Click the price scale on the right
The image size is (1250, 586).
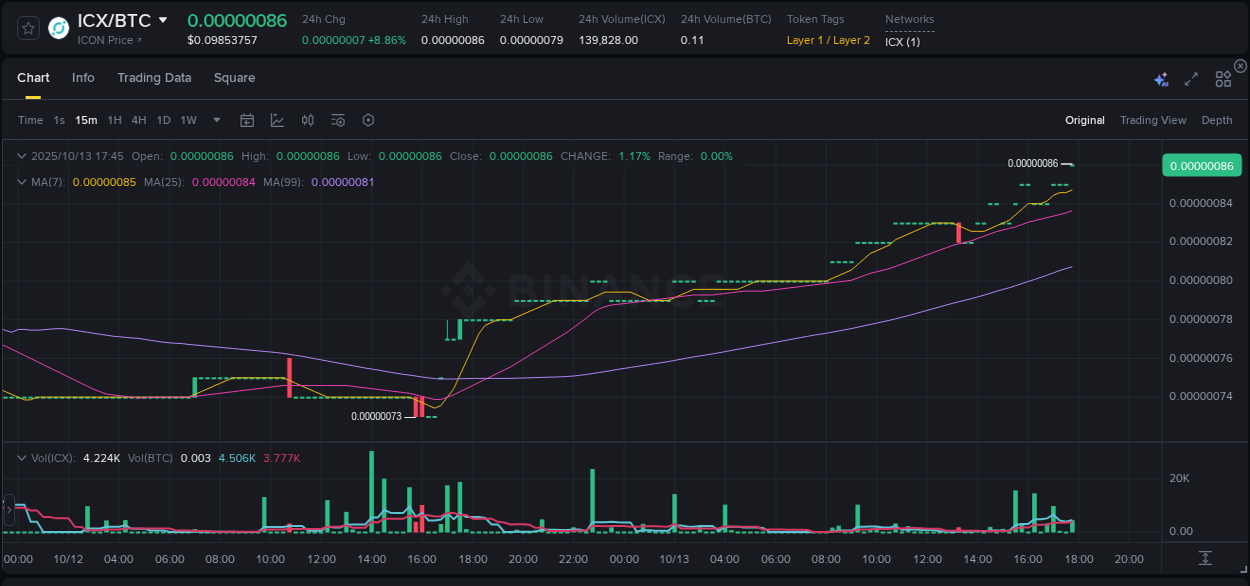coord(1200,300)
